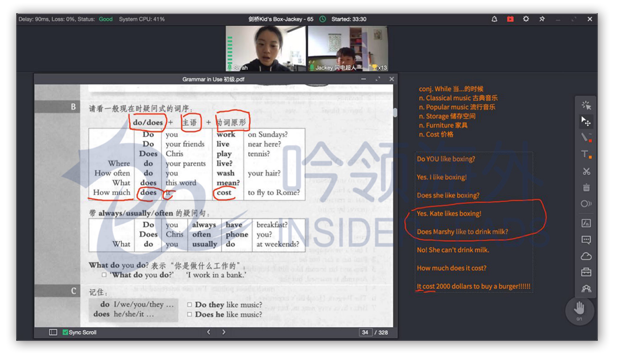Image resolution: width=640 pixels, height=360 pixels.
Task: Toggle the pin window icon
Action: [x=542, y=19]
